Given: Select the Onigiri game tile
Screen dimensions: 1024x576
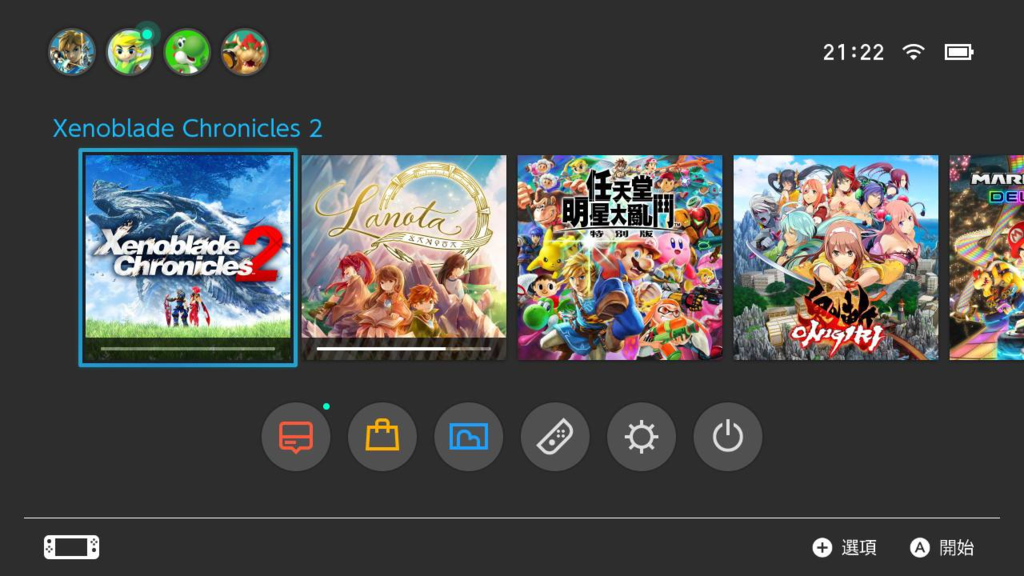Looking at the screenshot, I should [x=836, y=257].
